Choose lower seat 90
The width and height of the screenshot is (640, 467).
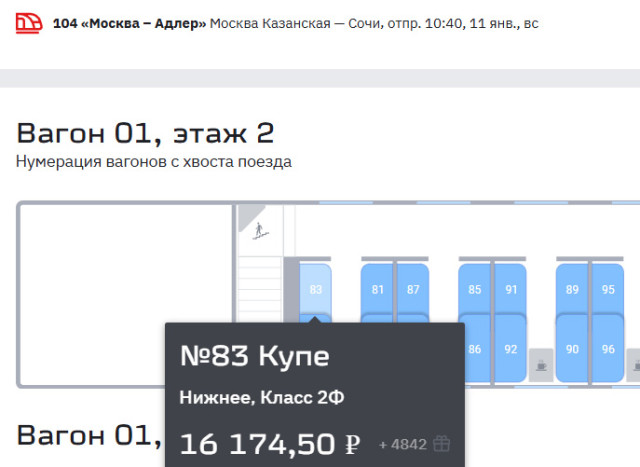point(572,349)
